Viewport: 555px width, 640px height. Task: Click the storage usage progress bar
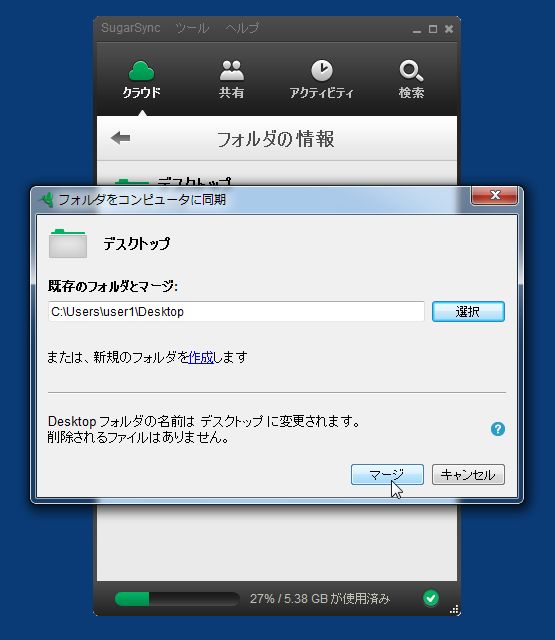[177, 599]
